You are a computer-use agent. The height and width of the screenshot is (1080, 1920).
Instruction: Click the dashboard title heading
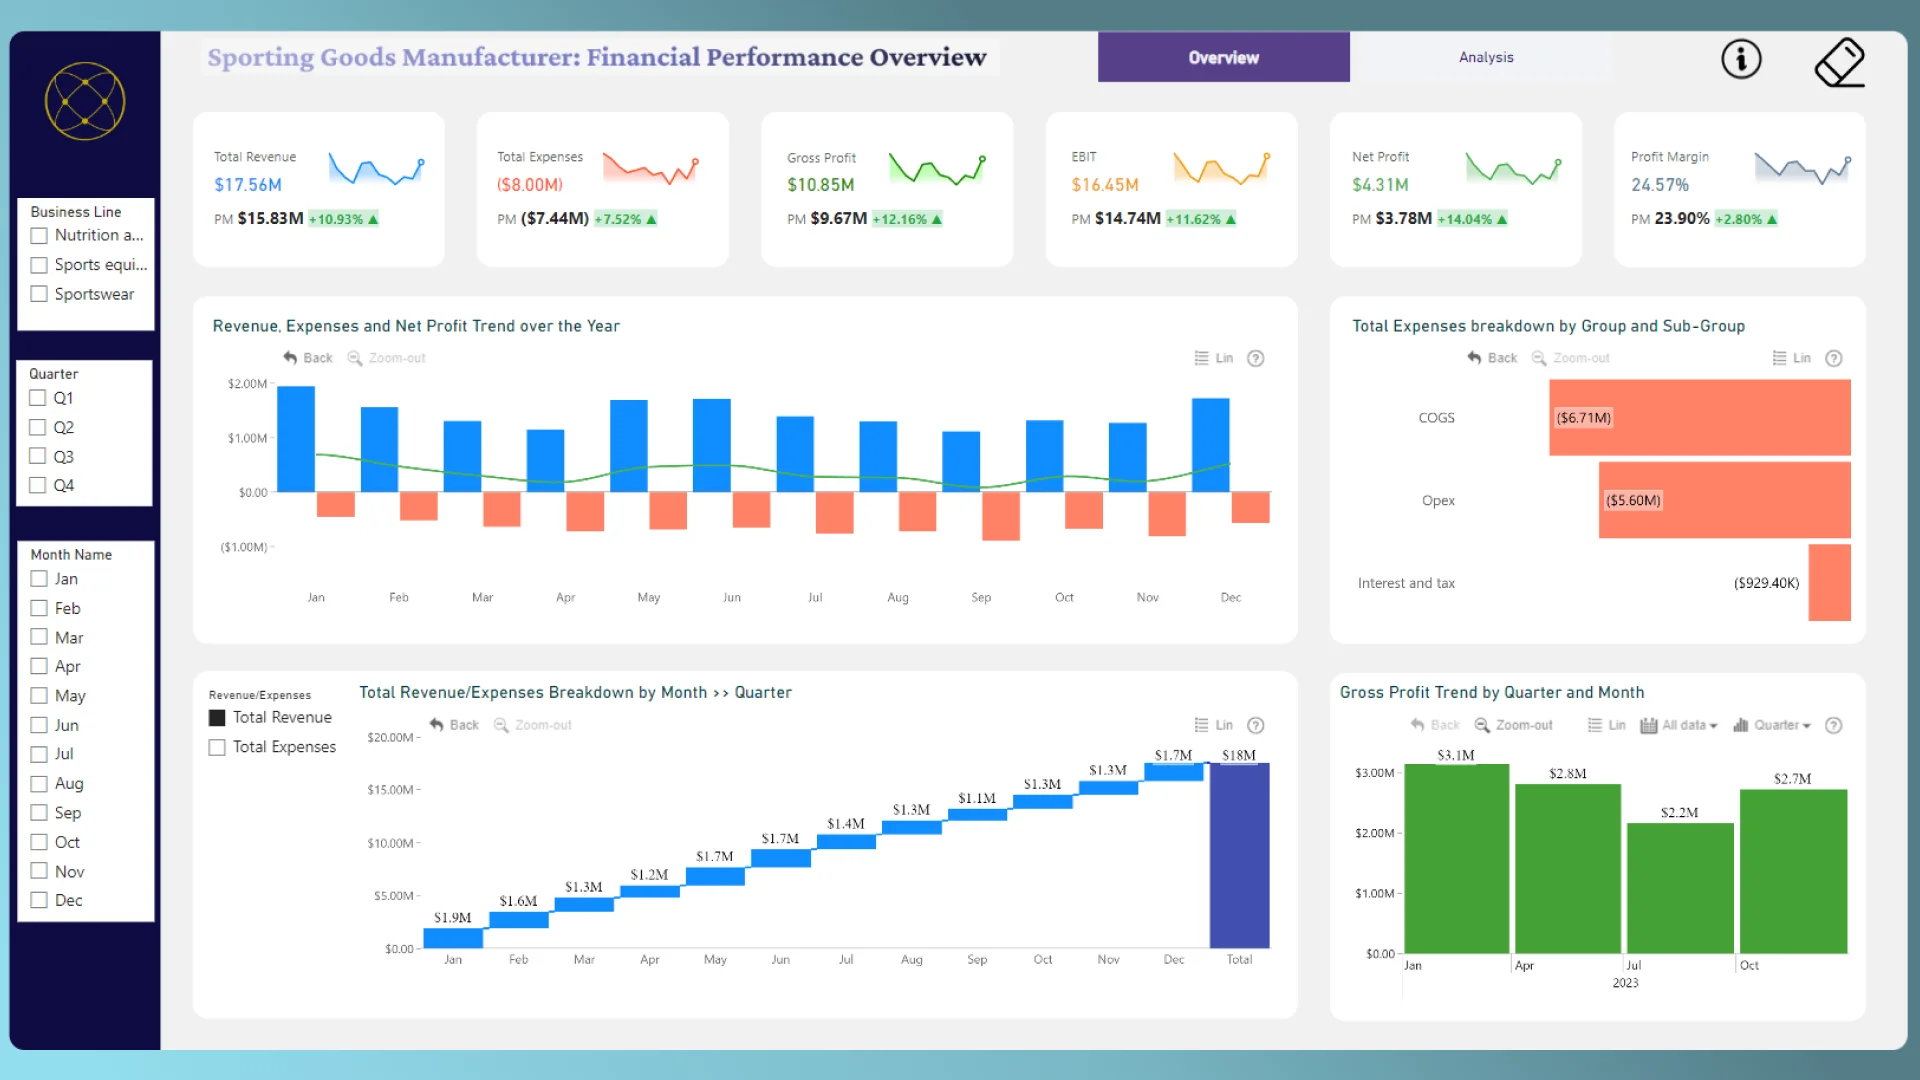point(597,57)
